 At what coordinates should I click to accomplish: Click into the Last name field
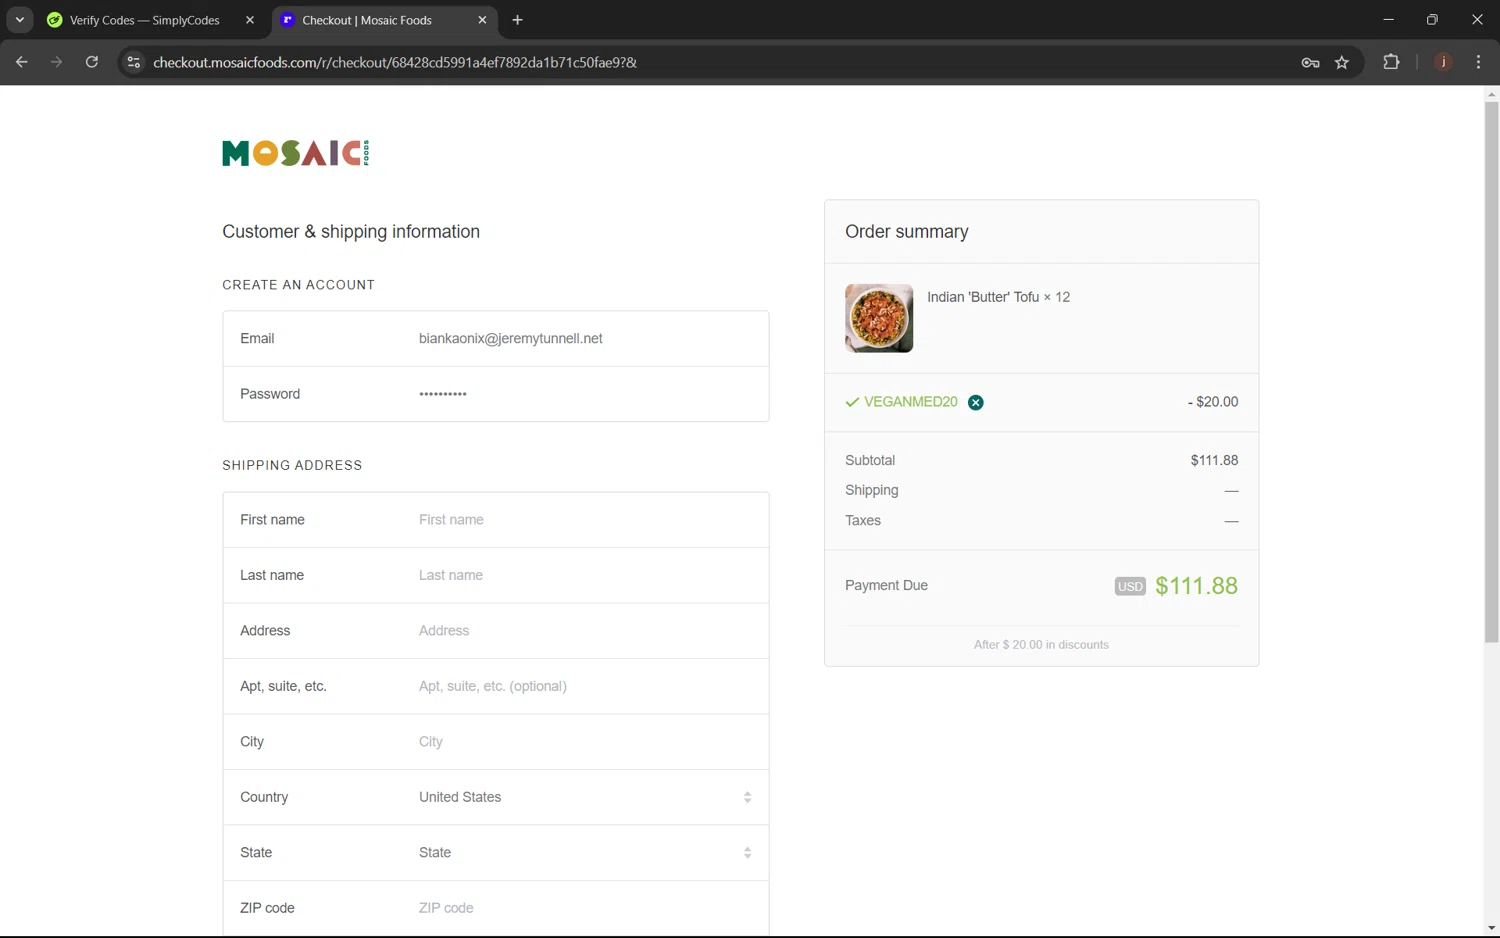[x=585, y=575]
